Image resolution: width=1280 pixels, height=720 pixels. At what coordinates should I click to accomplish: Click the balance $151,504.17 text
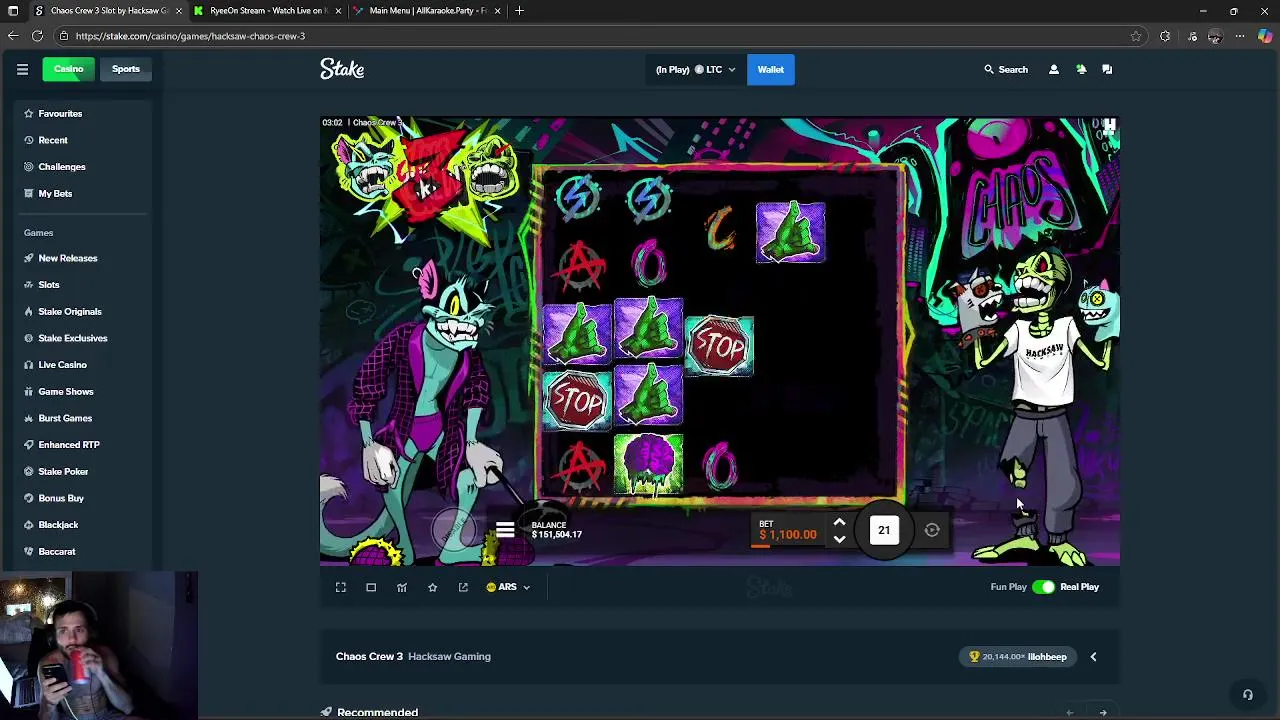point(557,535)
